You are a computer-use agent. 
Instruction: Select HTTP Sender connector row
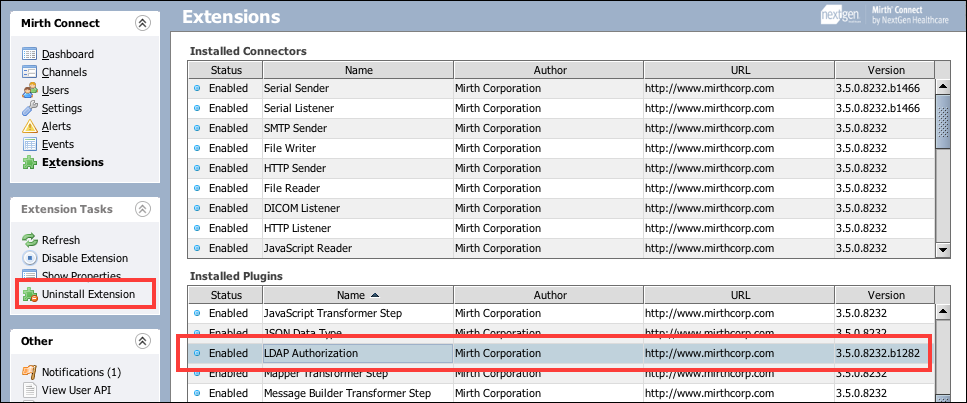click(x=562, y=168)
